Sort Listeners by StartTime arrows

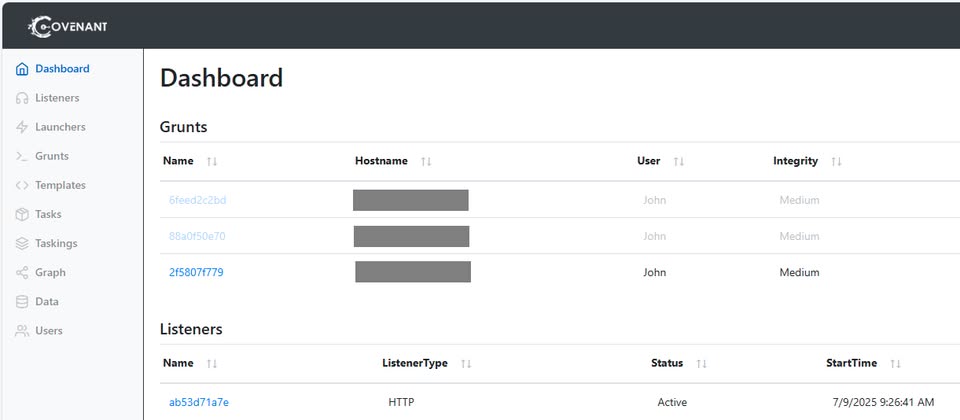click(x=895, y=364)
